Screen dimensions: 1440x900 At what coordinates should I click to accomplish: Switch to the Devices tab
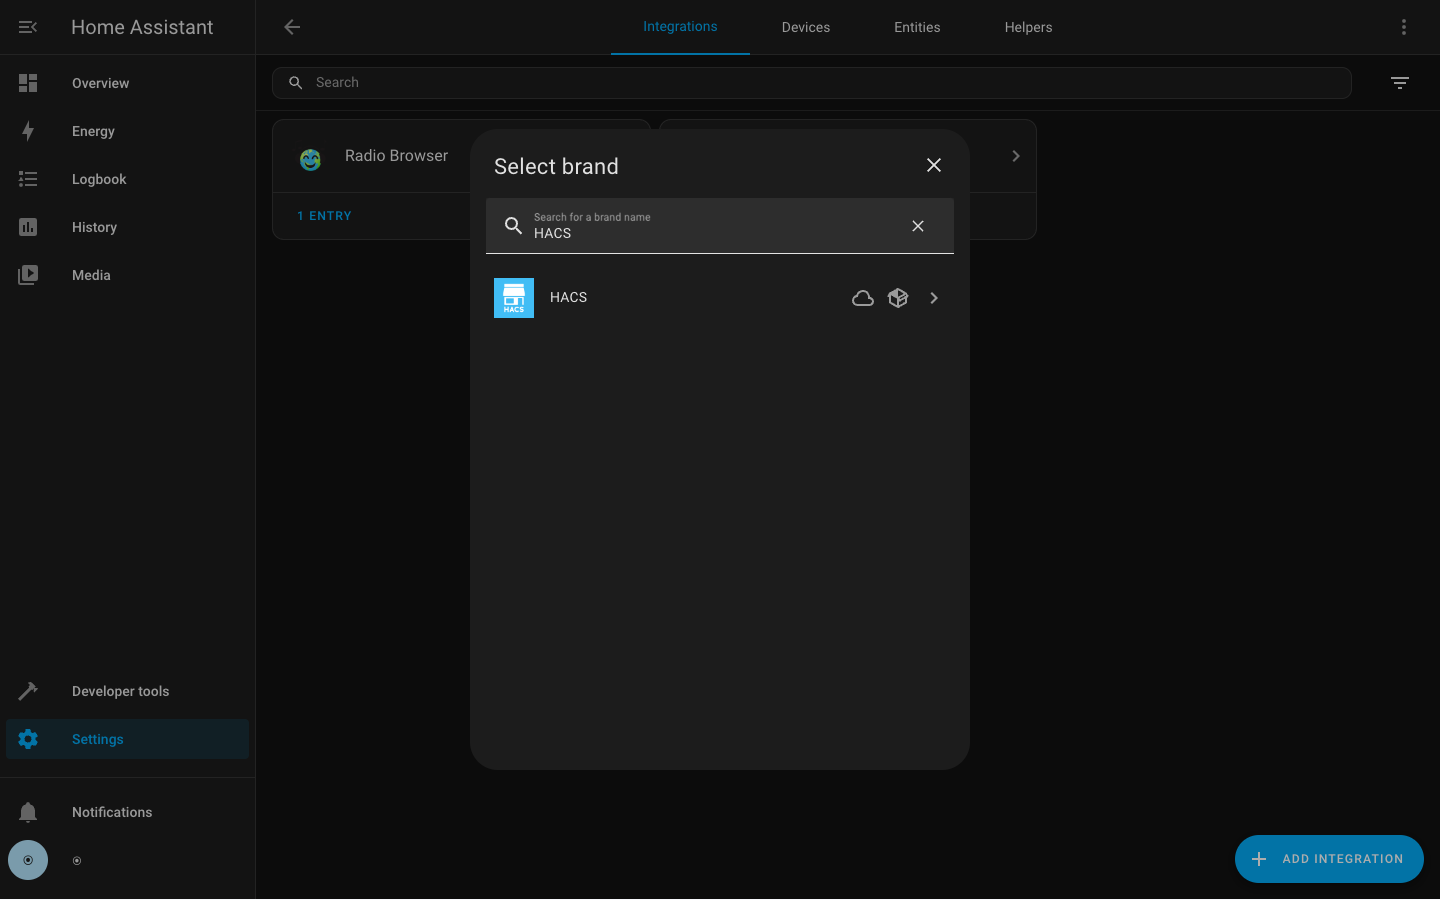[x=805, y=27]
